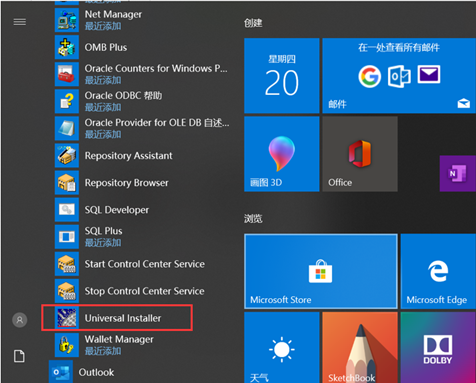Click the SQL Developer icon

pyautogui.click(x=67, y=210)
